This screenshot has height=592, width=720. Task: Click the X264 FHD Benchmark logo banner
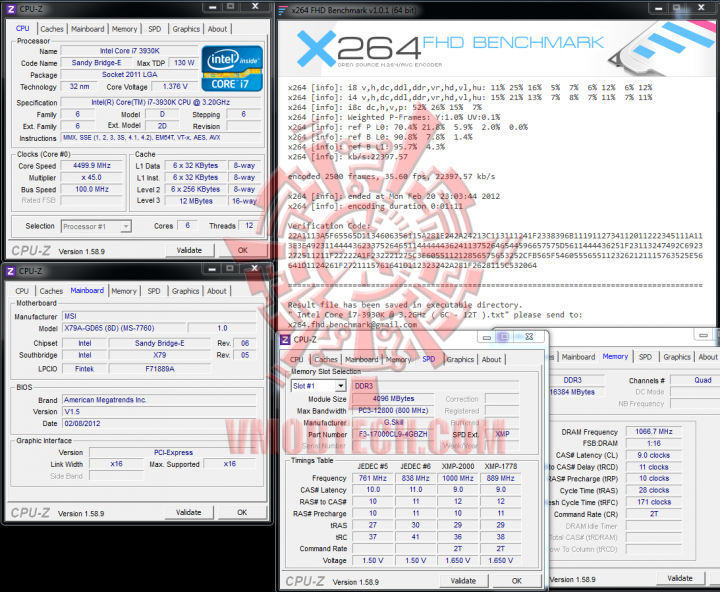[x=497, y=48]
